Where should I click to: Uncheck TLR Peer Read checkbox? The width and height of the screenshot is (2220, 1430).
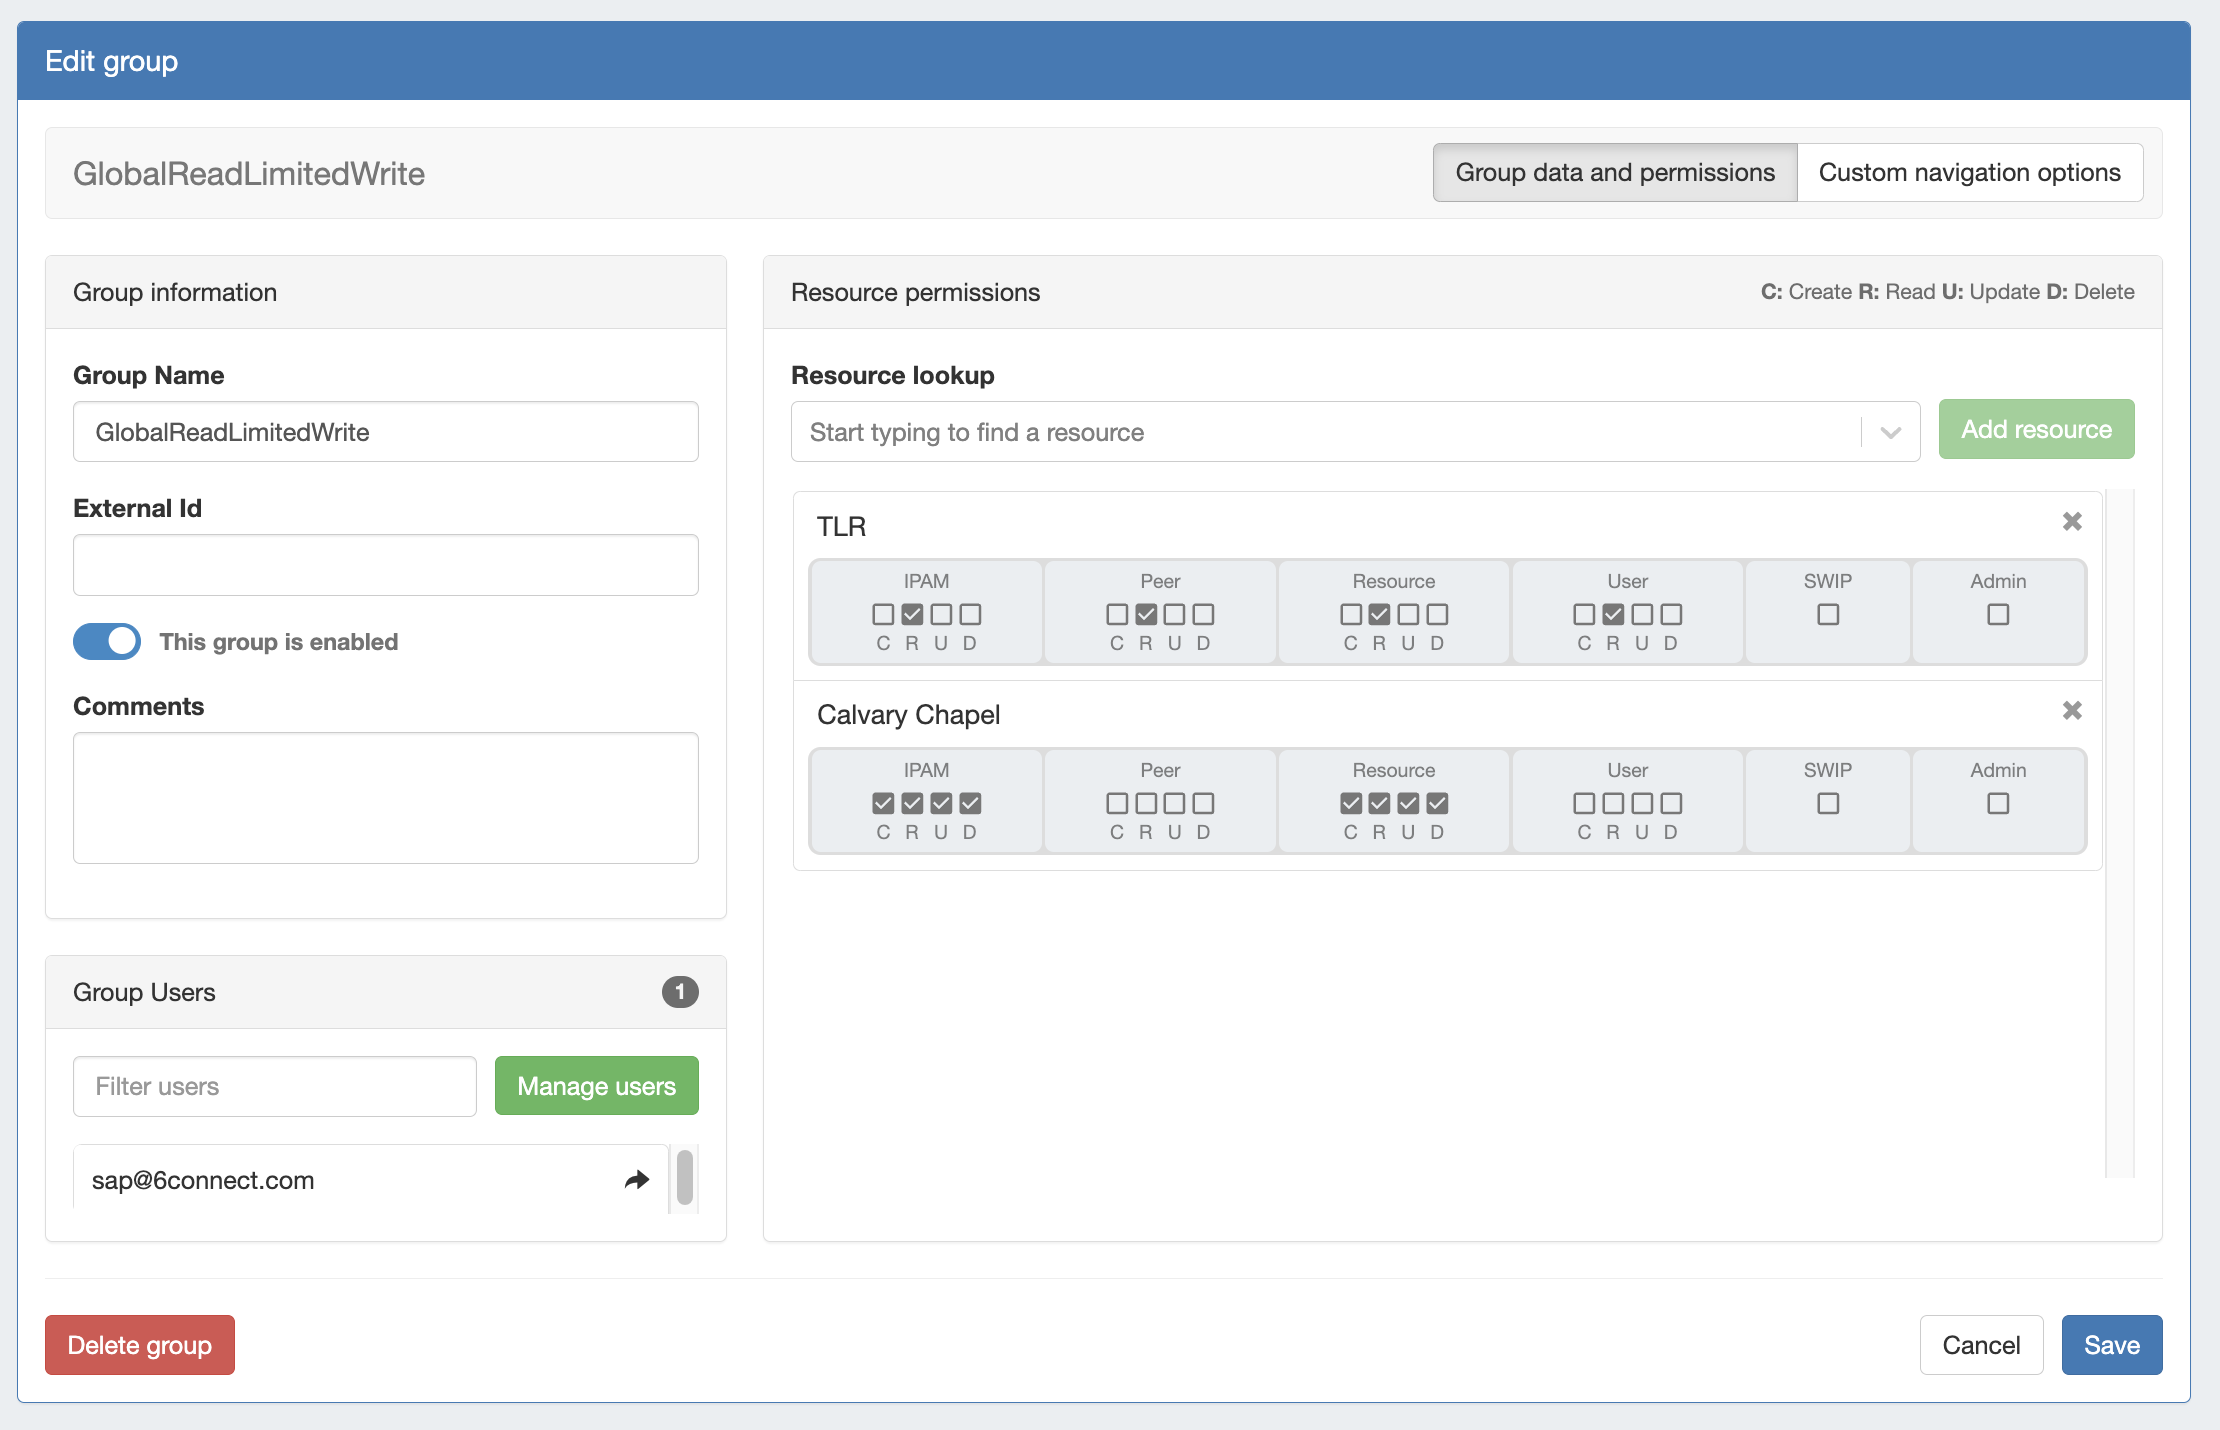coord(1146,614)
